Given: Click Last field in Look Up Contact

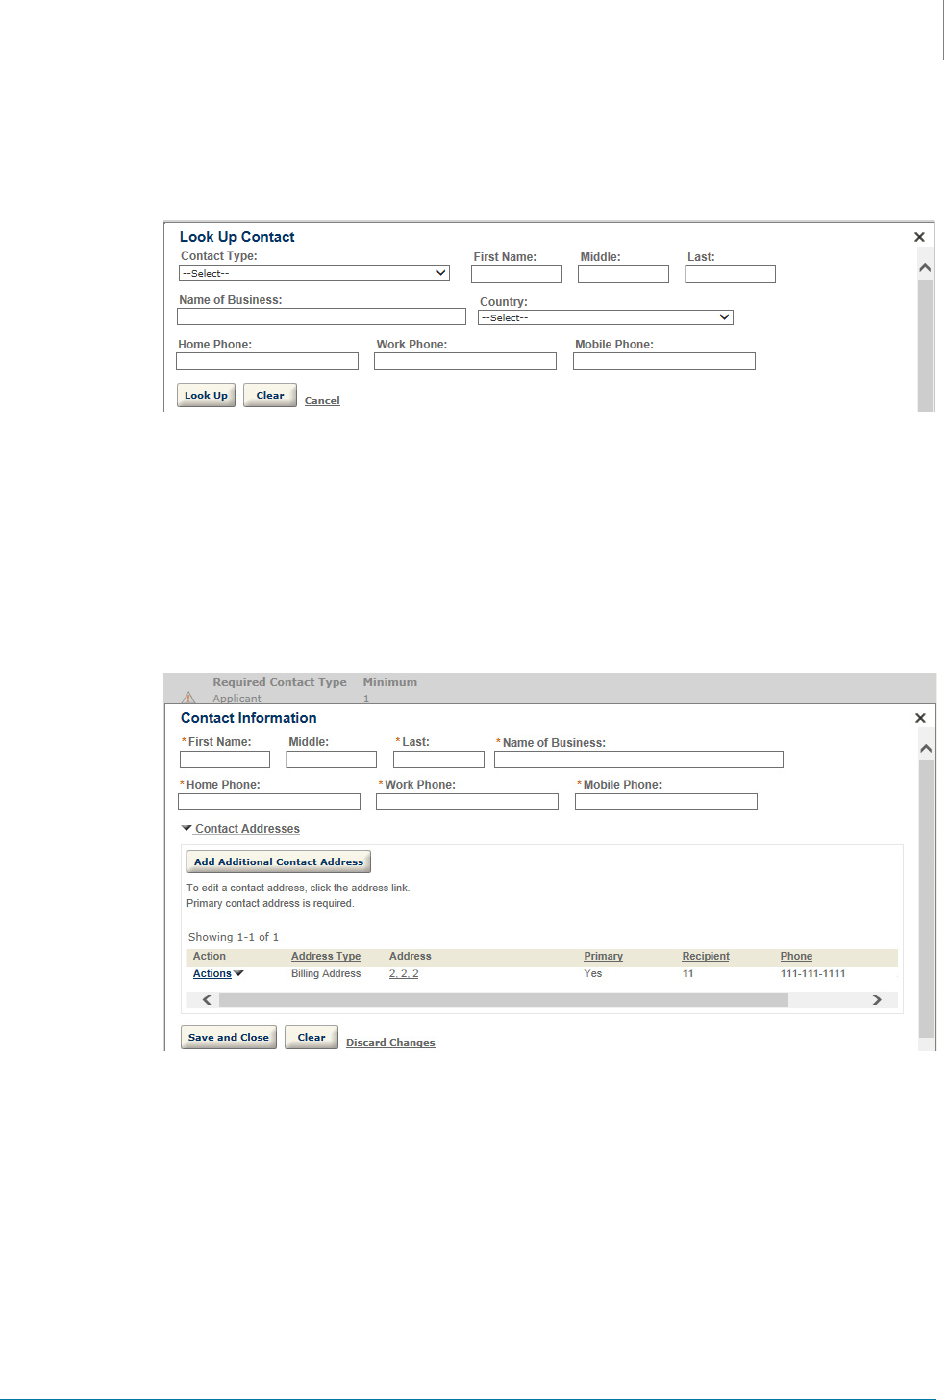Looking at the screenshot, I should (x=730, y=274).
